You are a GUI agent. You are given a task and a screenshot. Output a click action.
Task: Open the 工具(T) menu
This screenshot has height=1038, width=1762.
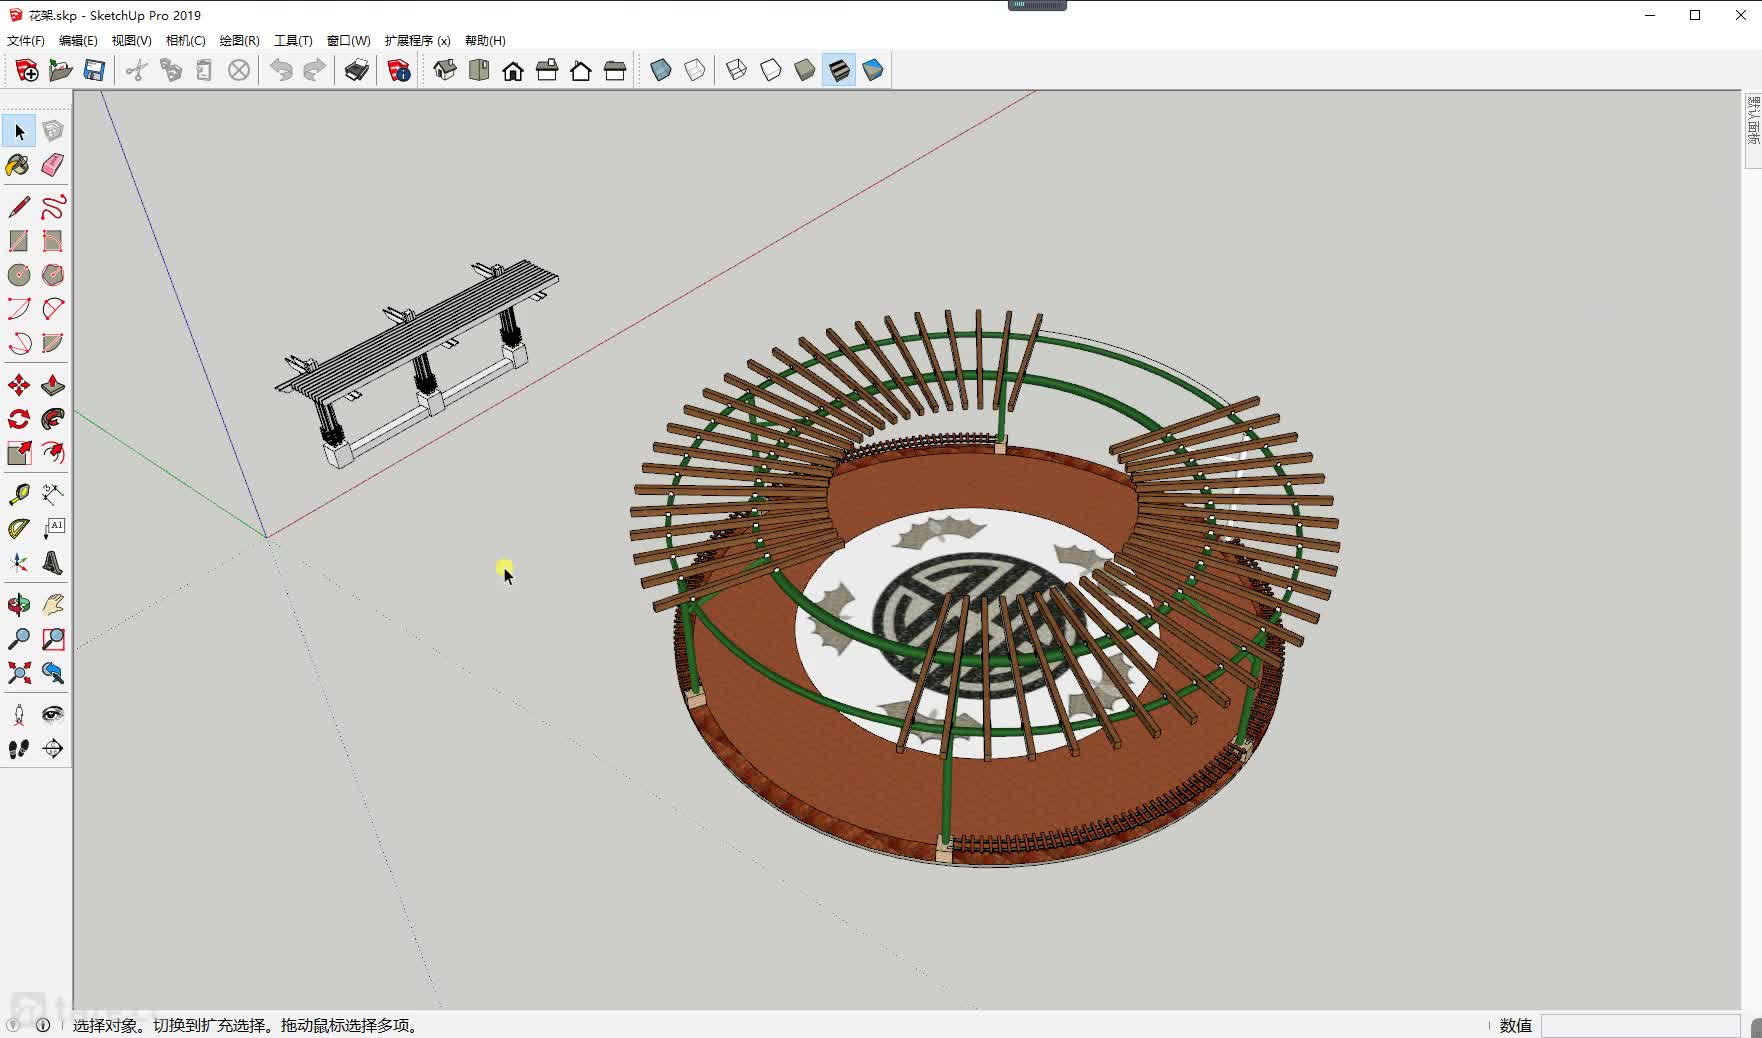click(293, 41)
